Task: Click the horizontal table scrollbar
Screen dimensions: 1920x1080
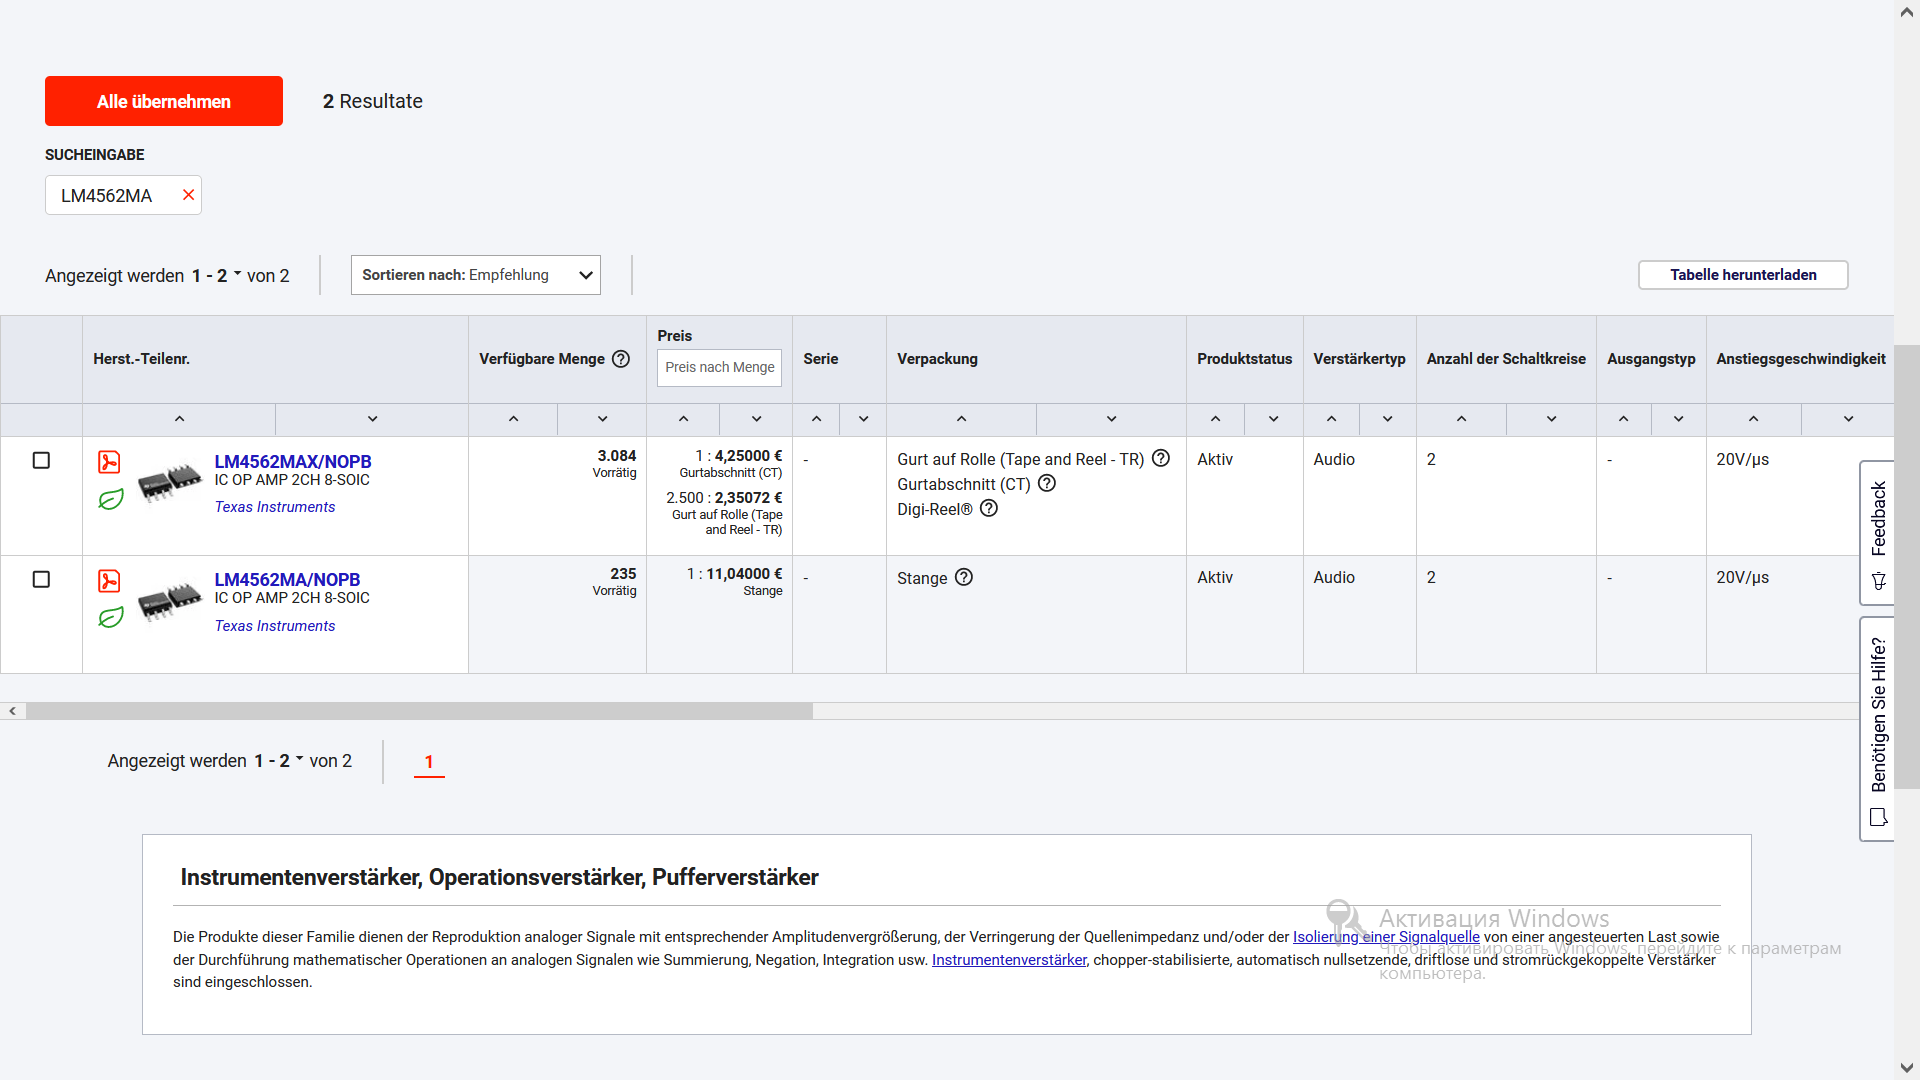Action: click(x=419, y=711)
